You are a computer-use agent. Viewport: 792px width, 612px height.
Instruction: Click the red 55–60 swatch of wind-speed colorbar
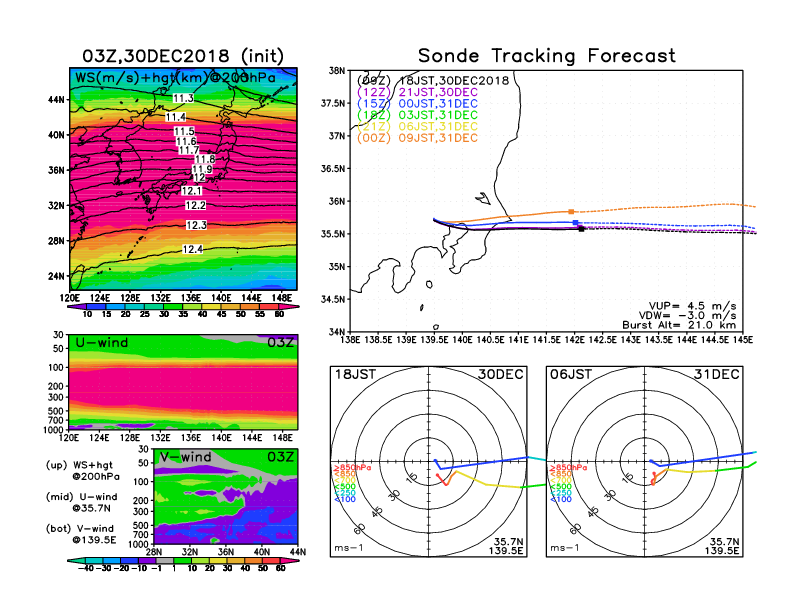point(269,307)
